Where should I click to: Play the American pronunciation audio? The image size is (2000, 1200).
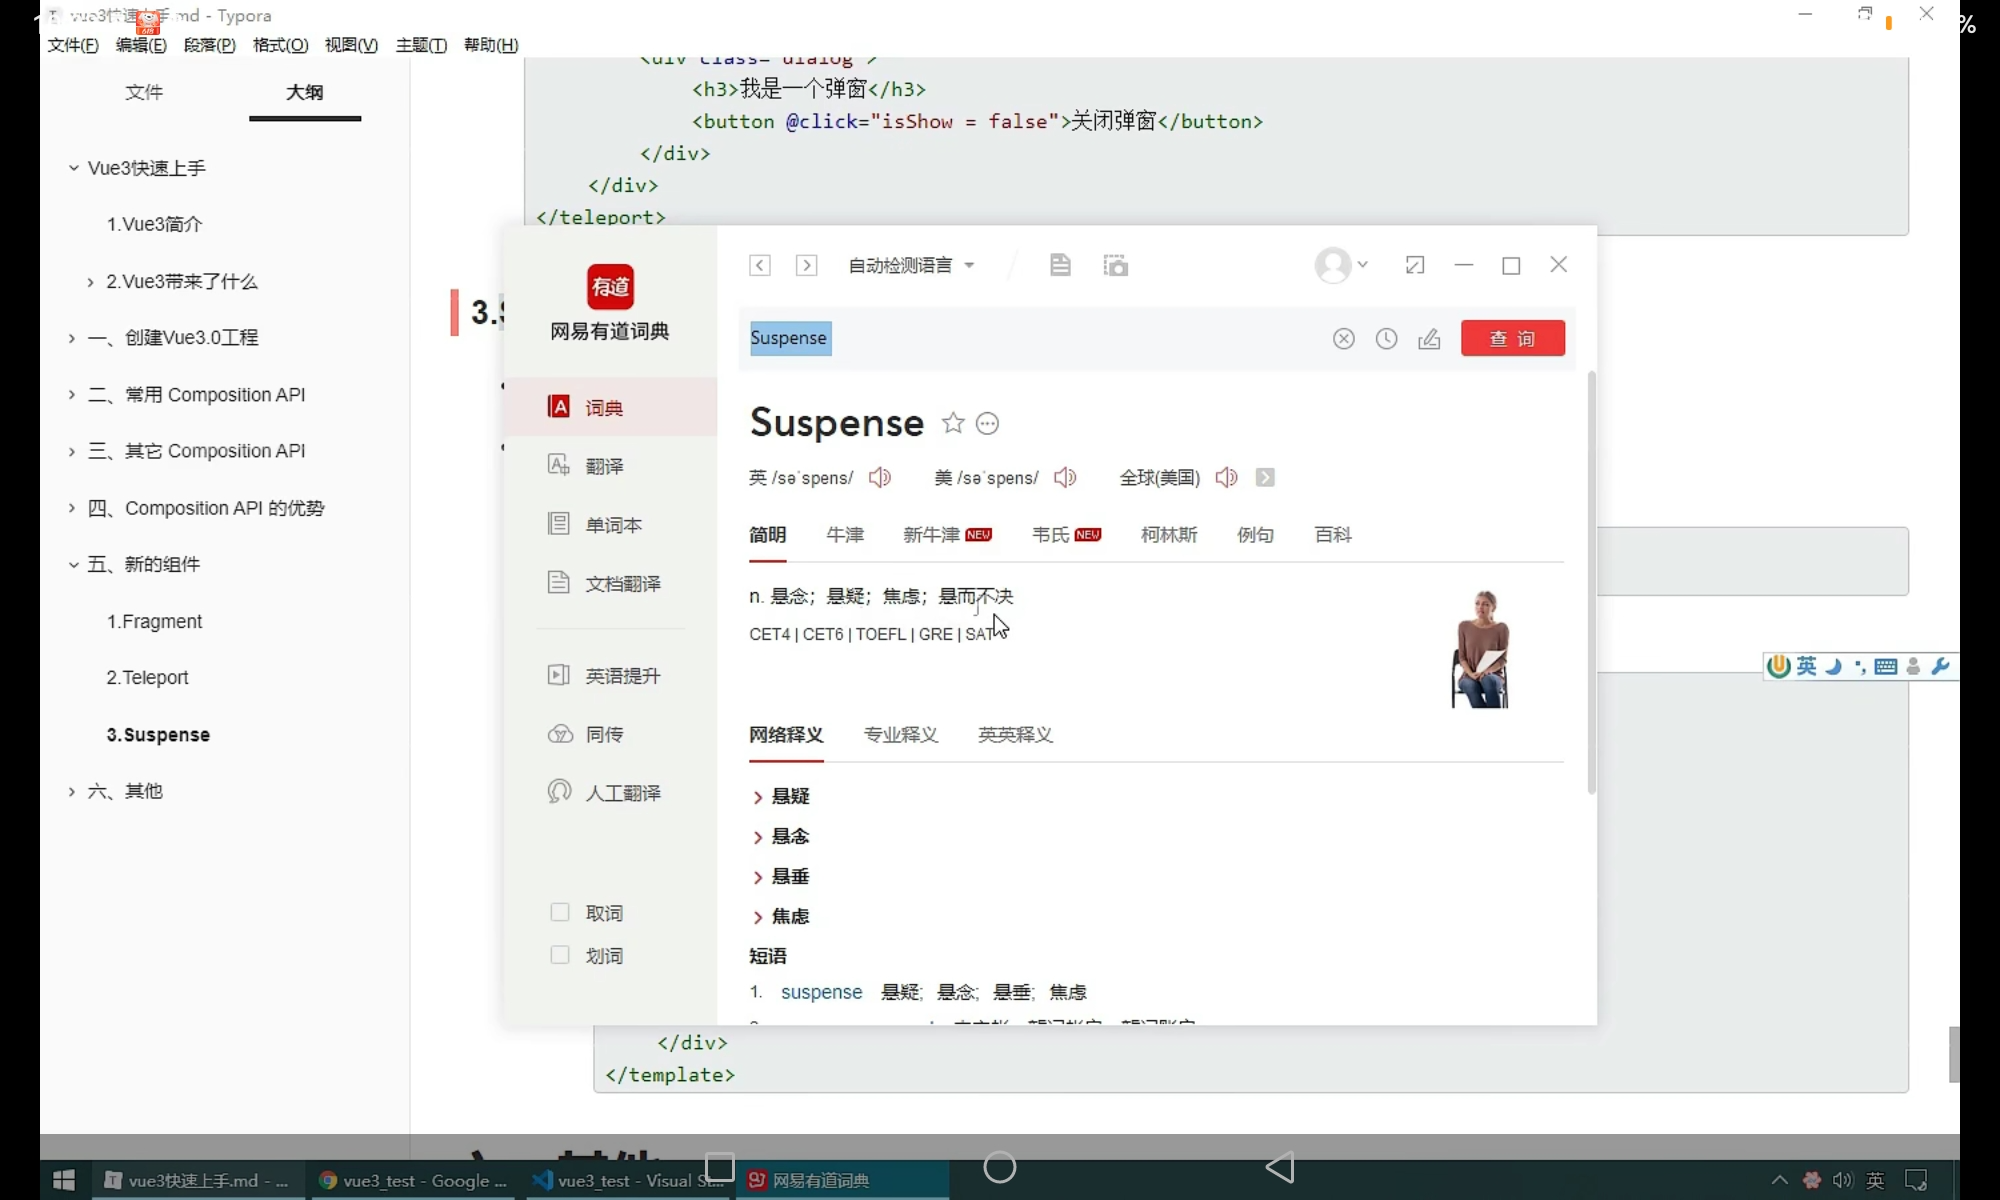pyautogui.click(x=1065, y=477)
